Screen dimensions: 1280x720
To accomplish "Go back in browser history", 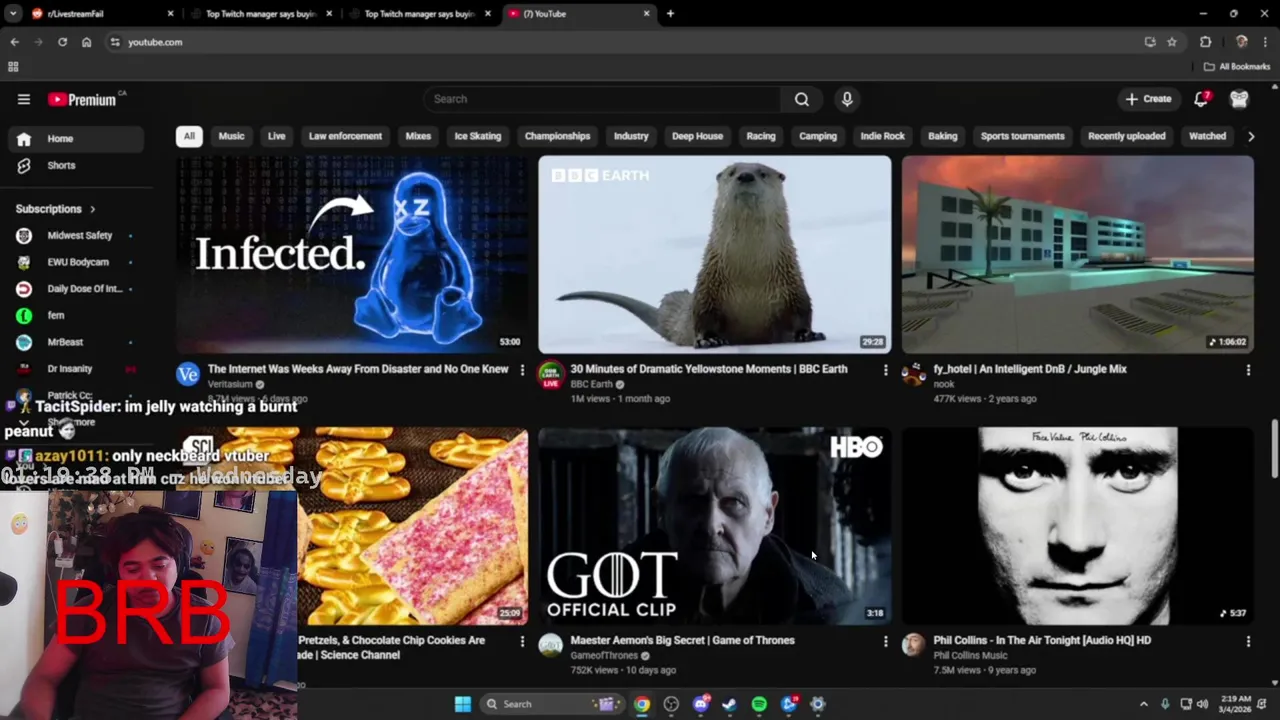I will pyautogui.click(x=14, y=42).
